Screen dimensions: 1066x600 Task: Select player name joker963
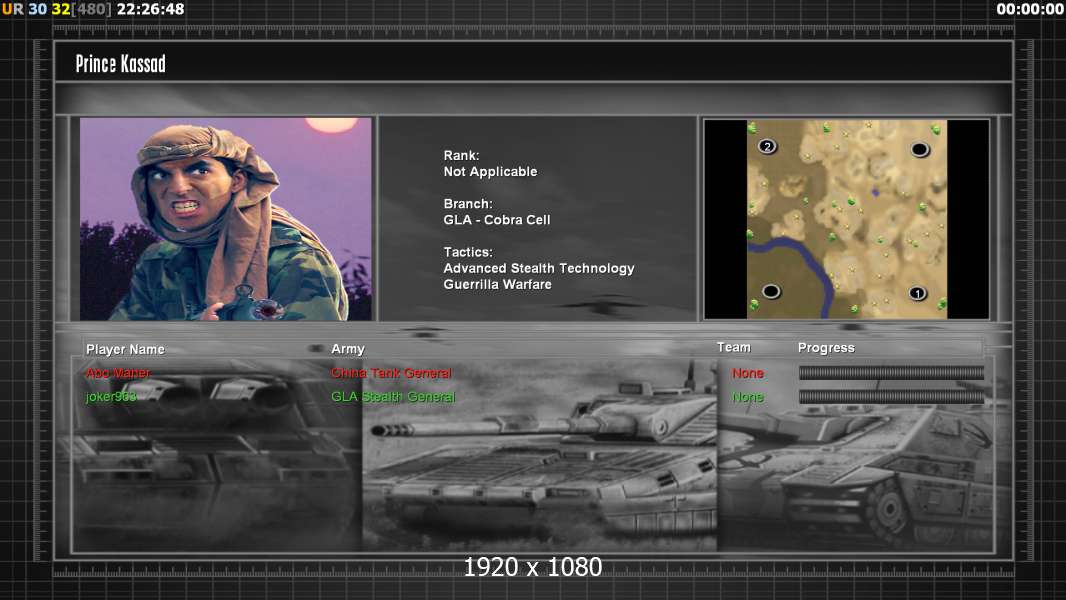click(x=111, y=397)
